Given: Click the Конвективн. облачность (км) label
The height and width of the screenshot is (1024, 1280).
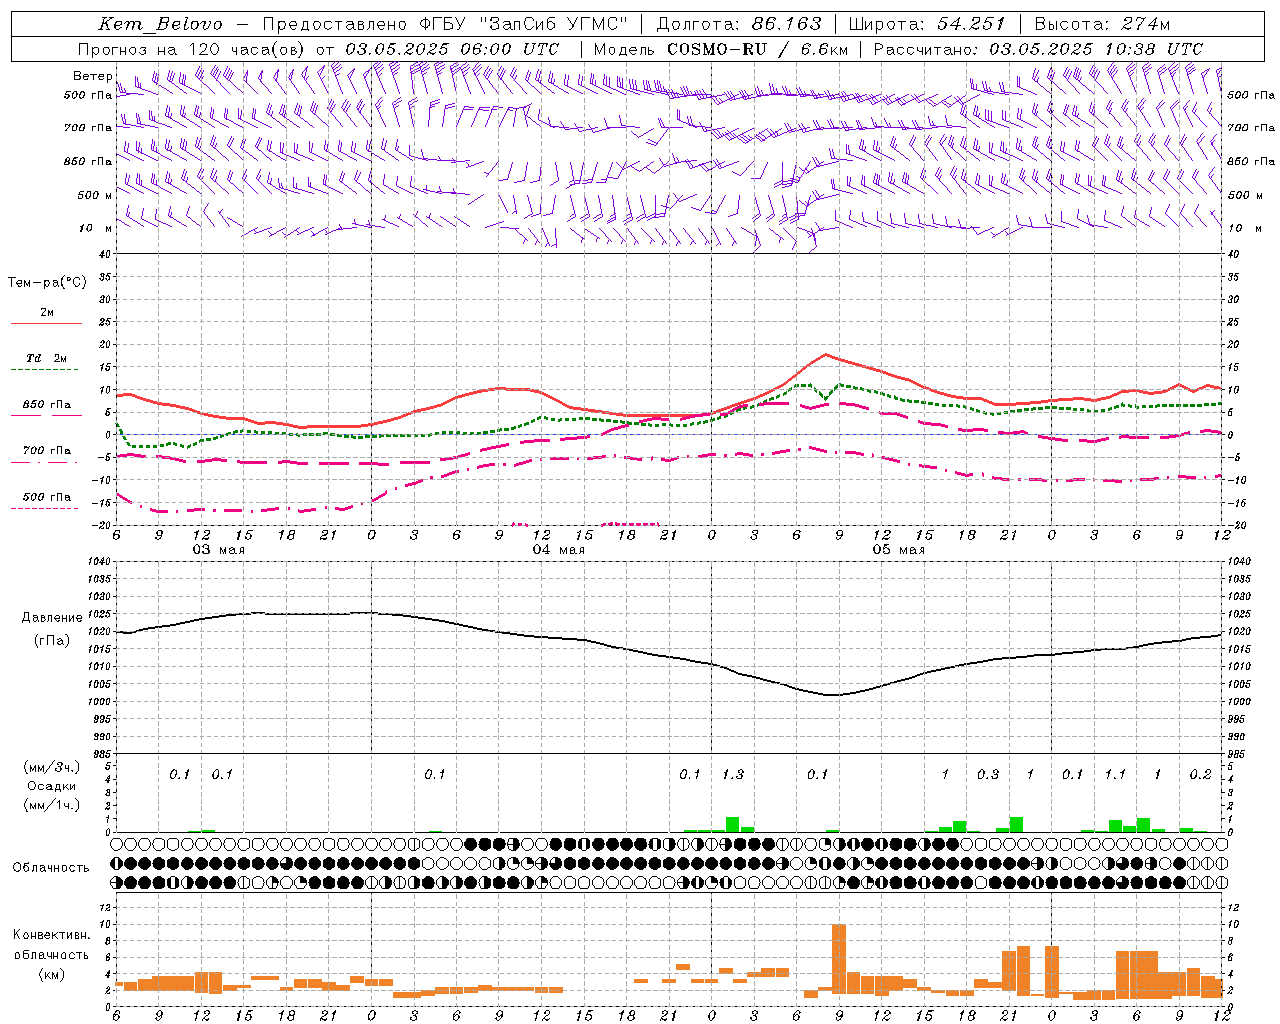Looking at the screenshot, I should [x=51, y=954].
